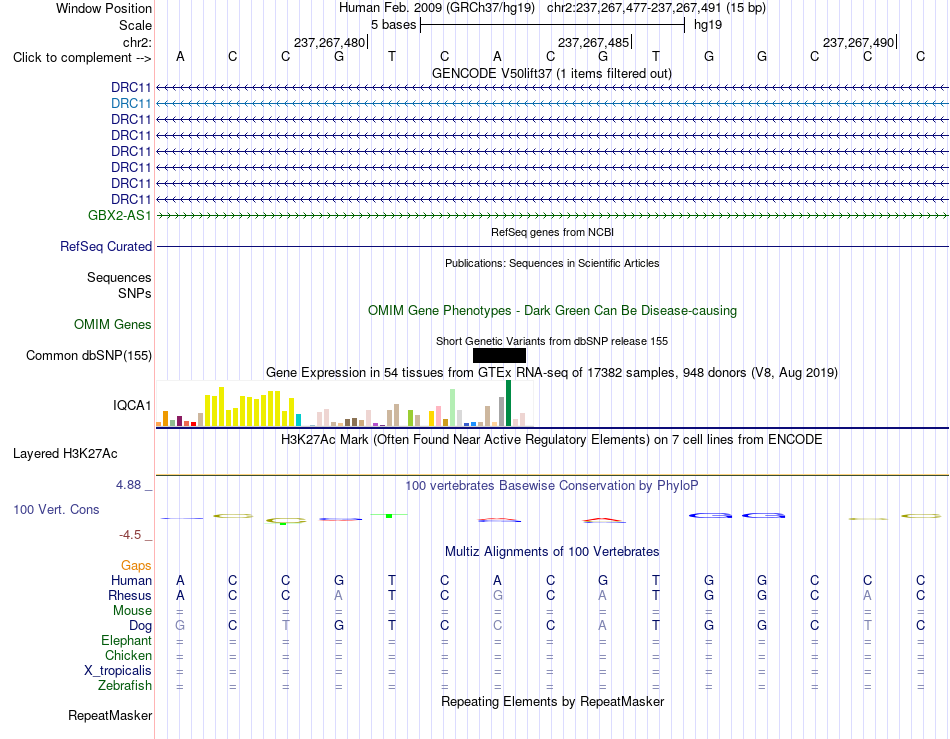The height and width of the screenshot is (739, 950).
Task: Click the -4.5 PhyloP lower scale value
Action: pyautogui.click(x=130, y=535)
